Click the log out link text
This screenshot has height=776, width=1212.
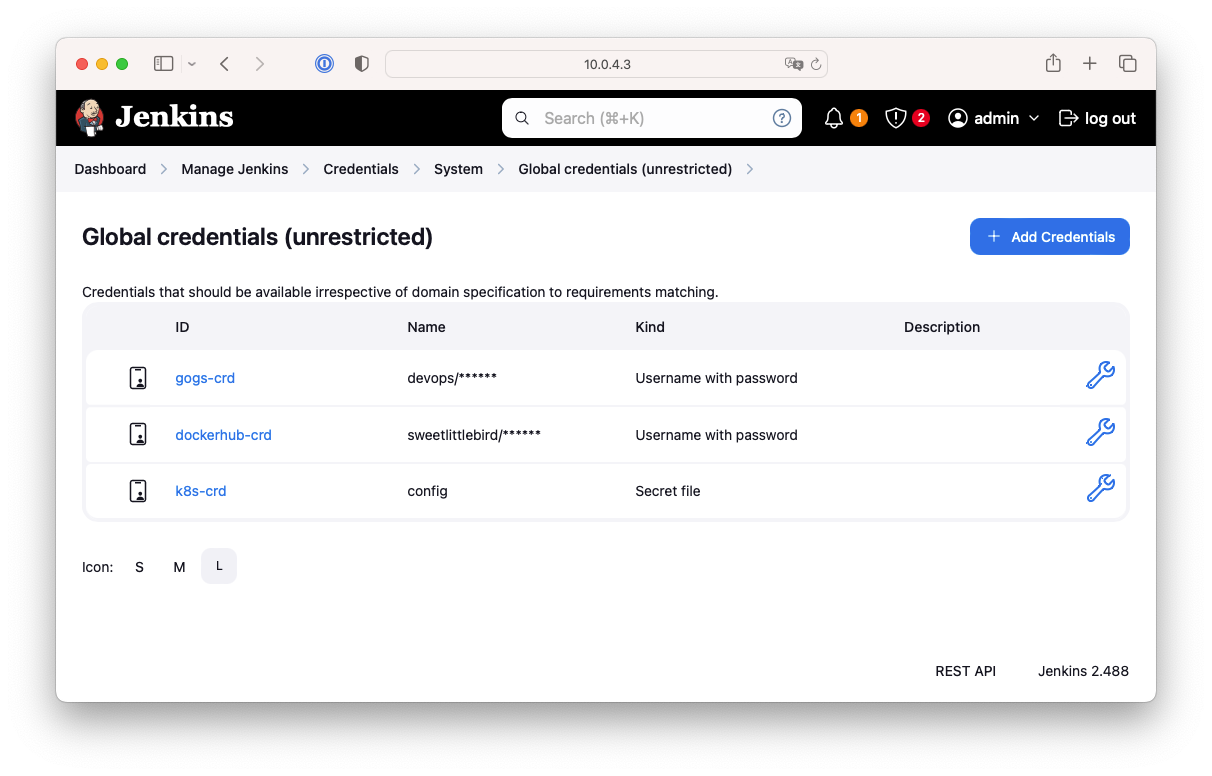click(1110, 118)
